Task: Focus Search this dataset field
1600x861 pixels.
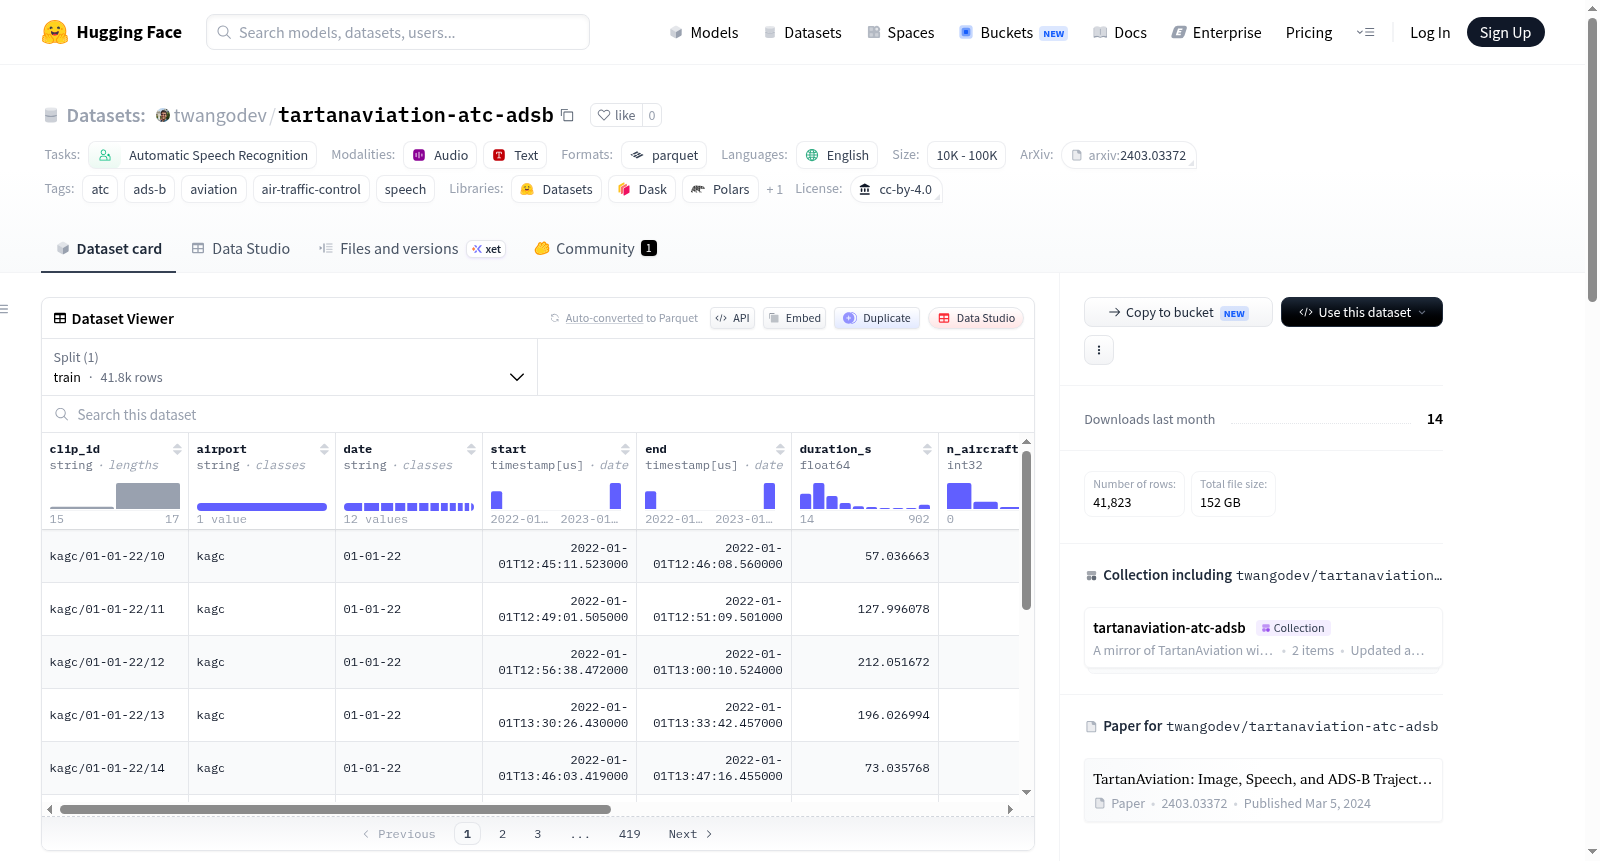Action: pos(538,415)
